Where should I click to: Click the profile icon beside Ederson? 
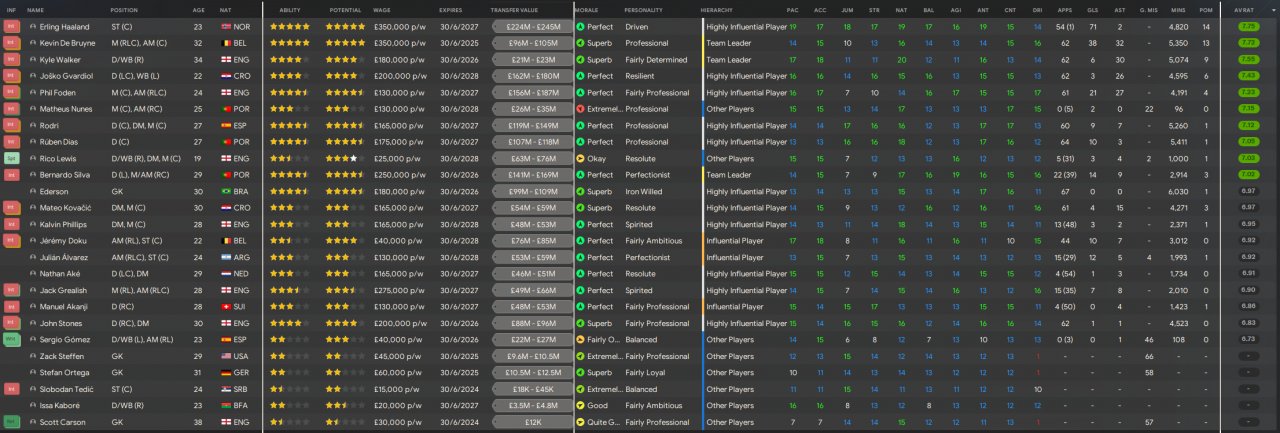pos(33,192)
